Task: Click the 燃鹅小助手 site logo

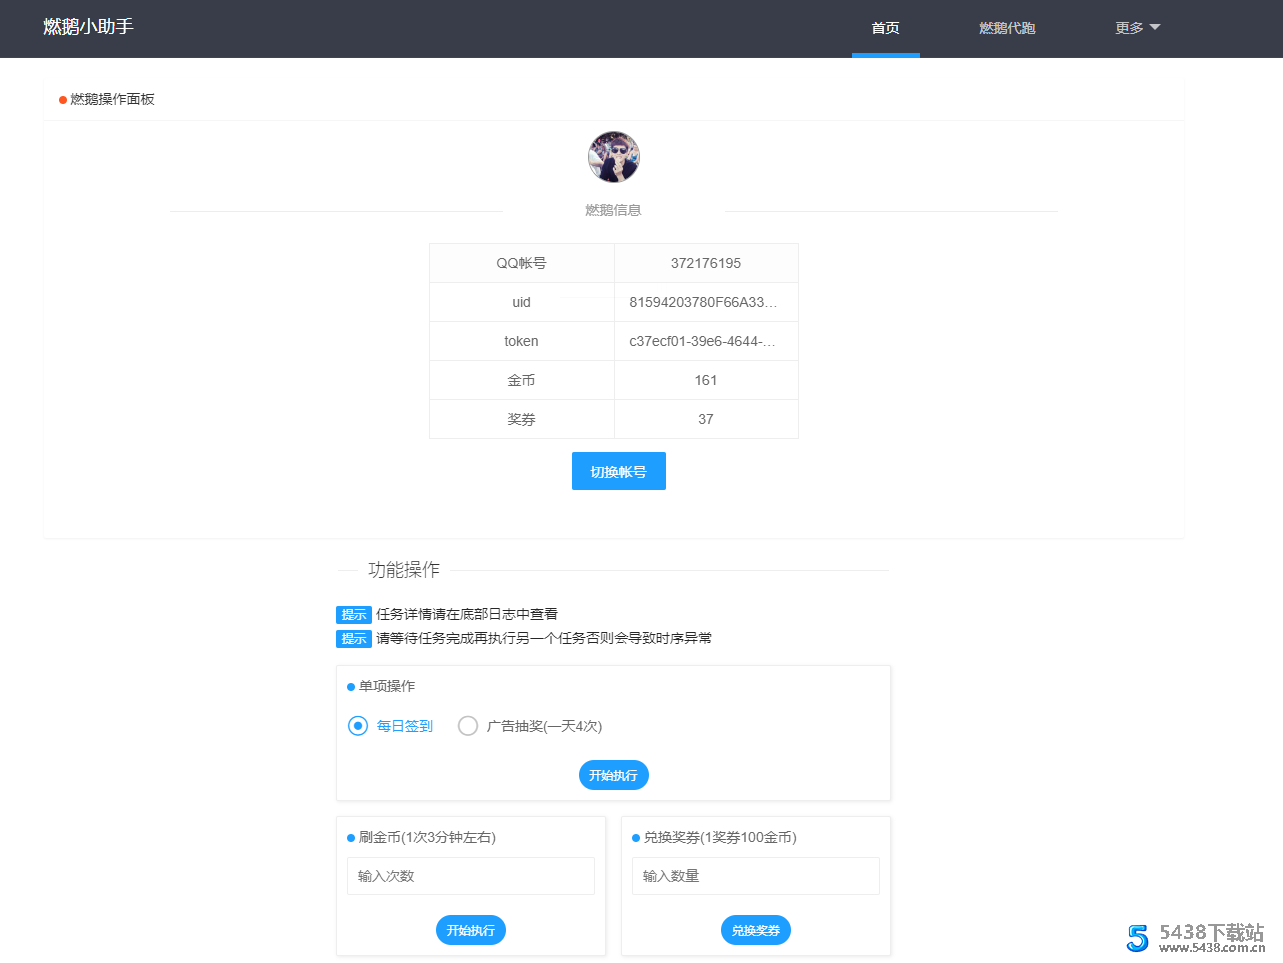Action: [x=88, y=27]
